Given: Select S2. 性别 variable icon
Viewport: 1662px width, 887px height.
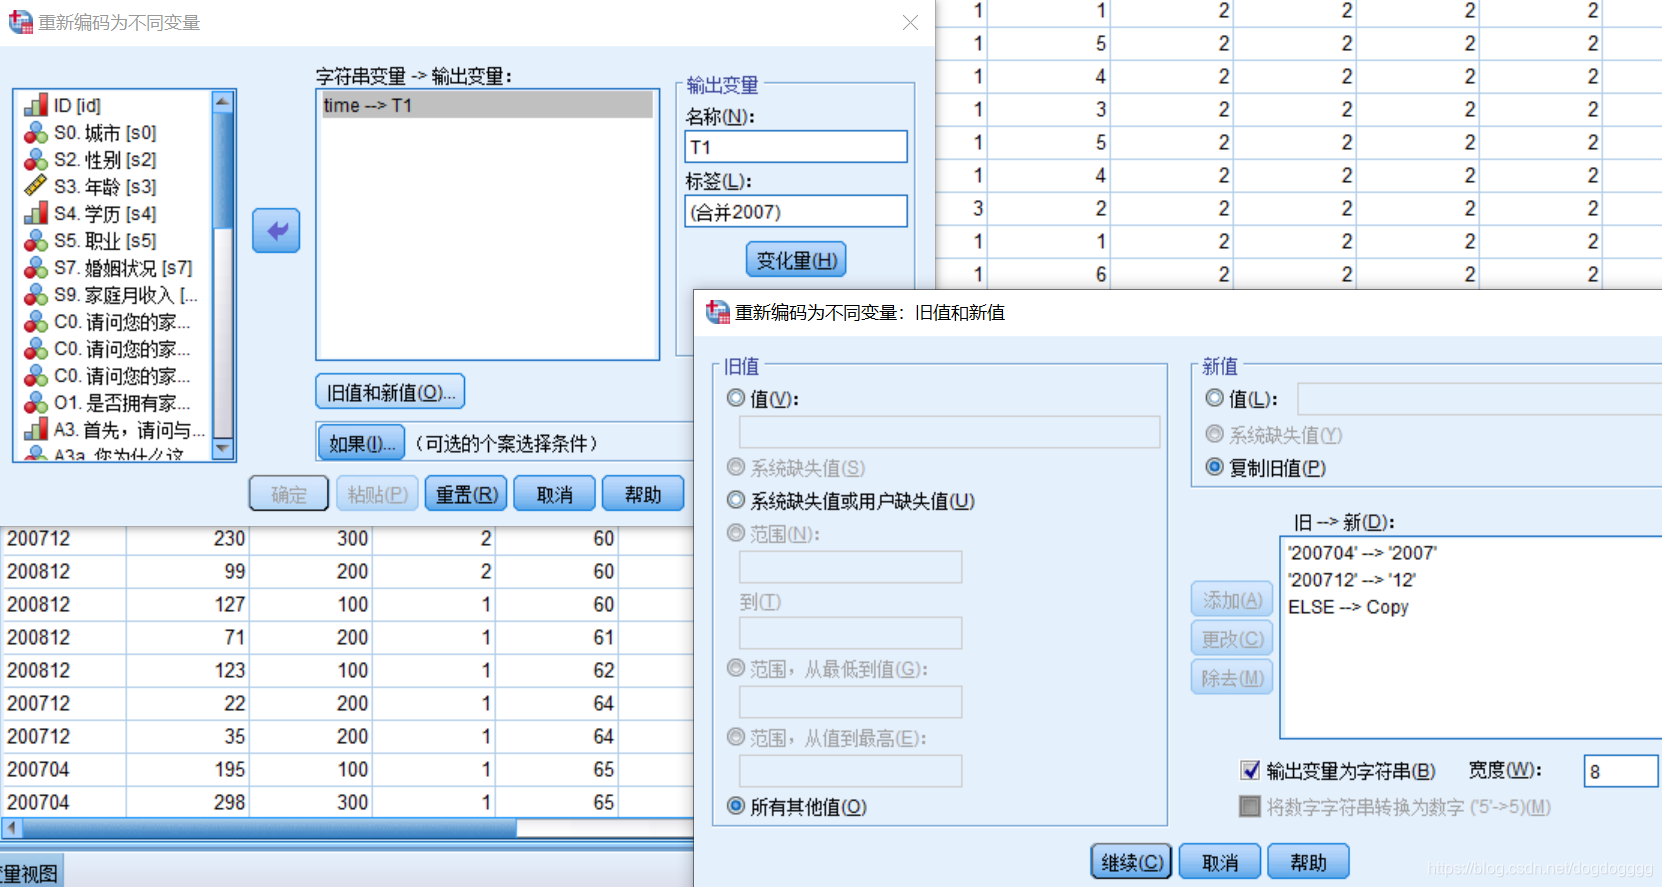Looking at the screenshot, I should coord(36,159).
